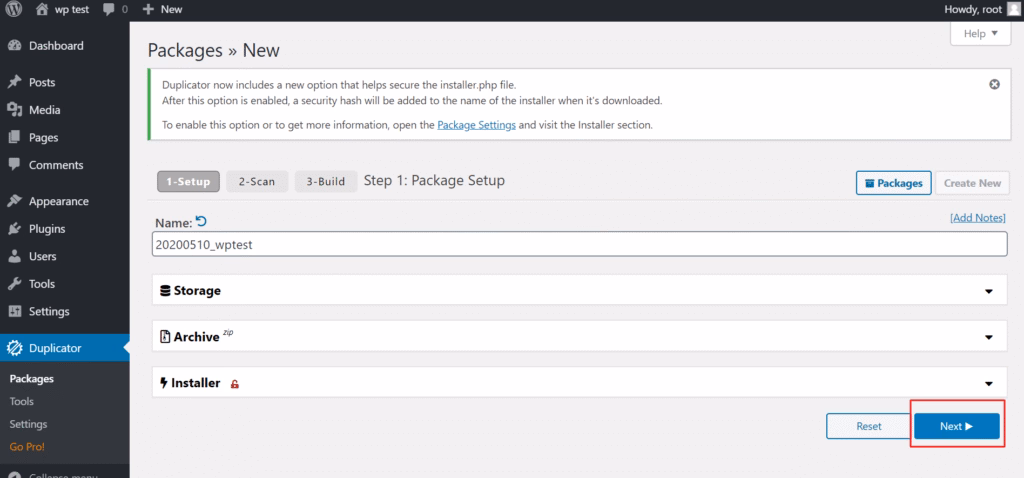Click the Users person icon
The height and width of the screenshot is (478, 1024).
pyautogui.click(x=14, y=256)
